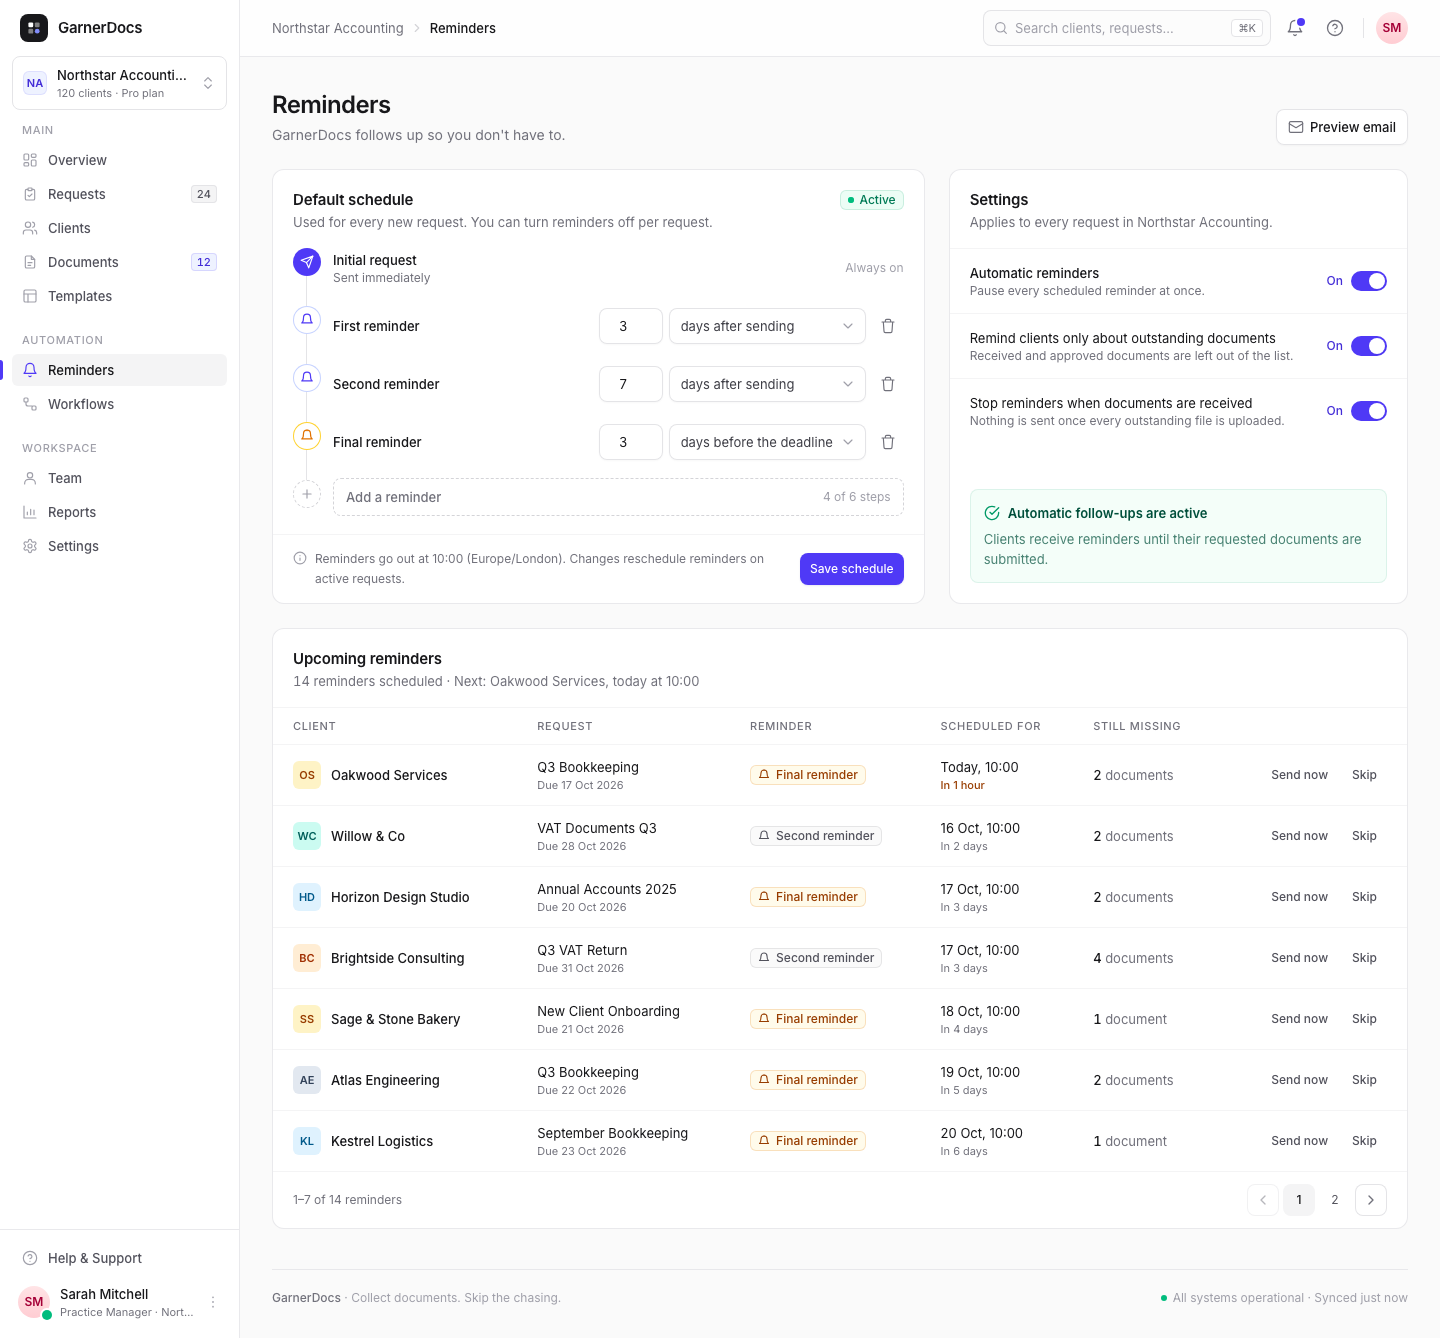Go to page 2 of reminders
This screenshot has width=1440, height=1338.
point(1335,1200)
